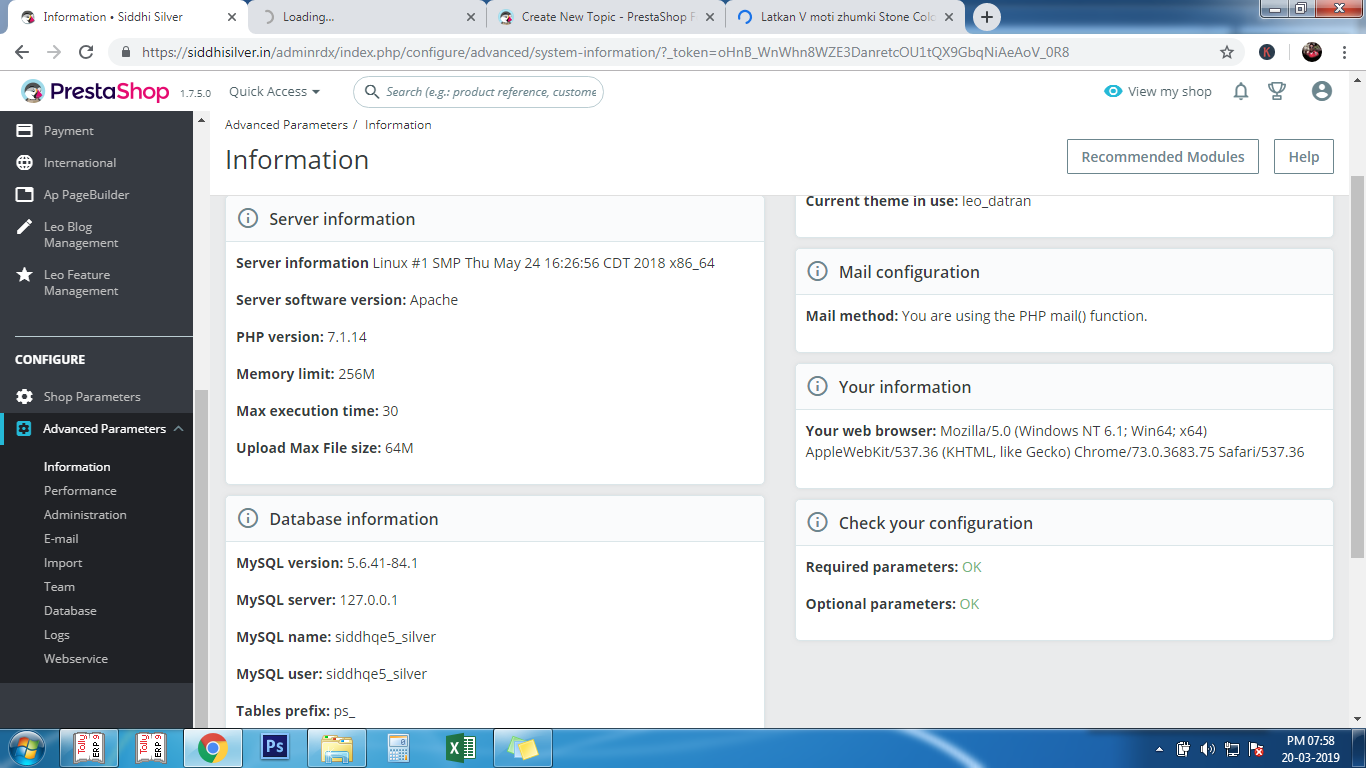
Task: Click the Recommended Modules button
Action: [1163, 157]
